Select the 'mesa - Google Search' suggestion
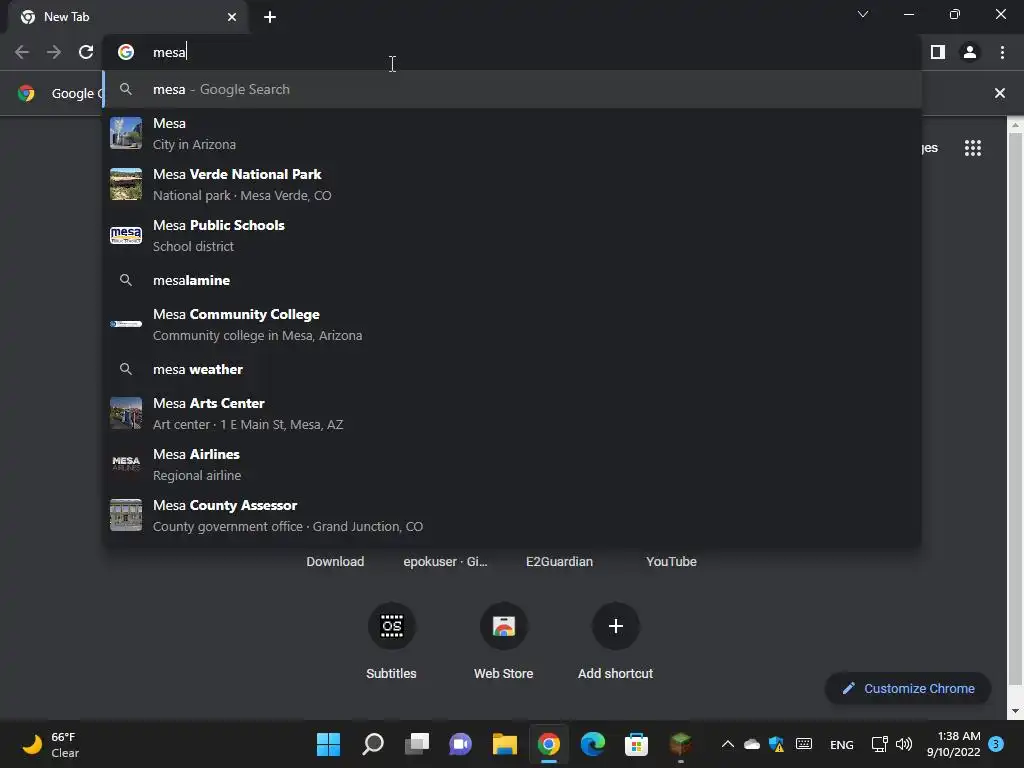Viewport: 1024px width, 768px height. pyautogui.click(x=512, y=89)
